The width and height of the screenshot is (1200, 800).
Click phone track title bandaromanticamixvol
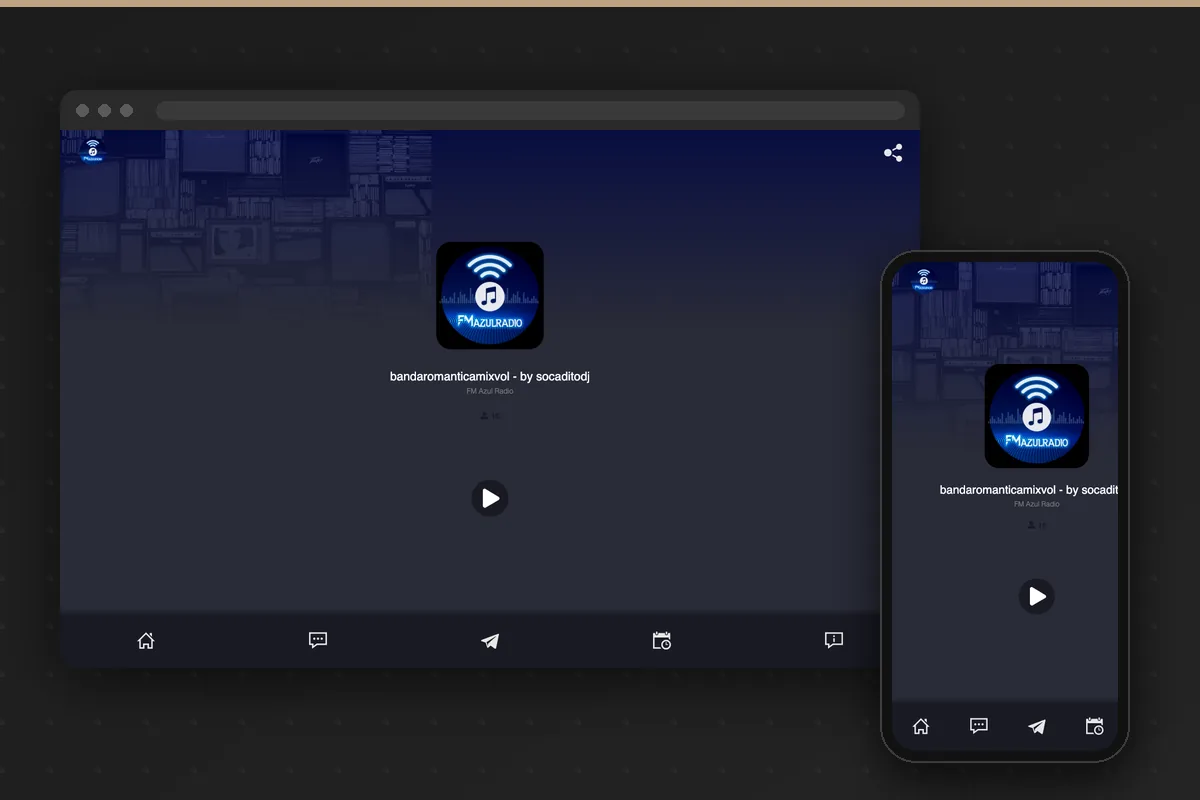1029,490
